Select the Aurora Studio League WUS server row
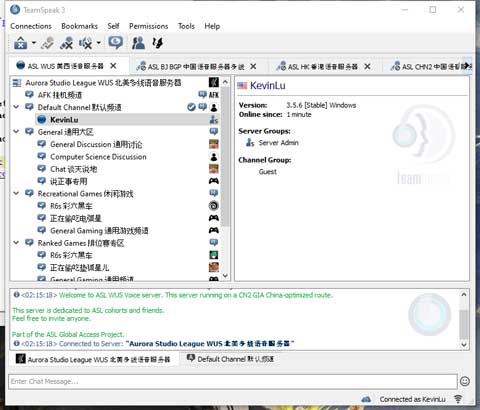The width and height of the screenshot is (480, 410). point(115,82)
